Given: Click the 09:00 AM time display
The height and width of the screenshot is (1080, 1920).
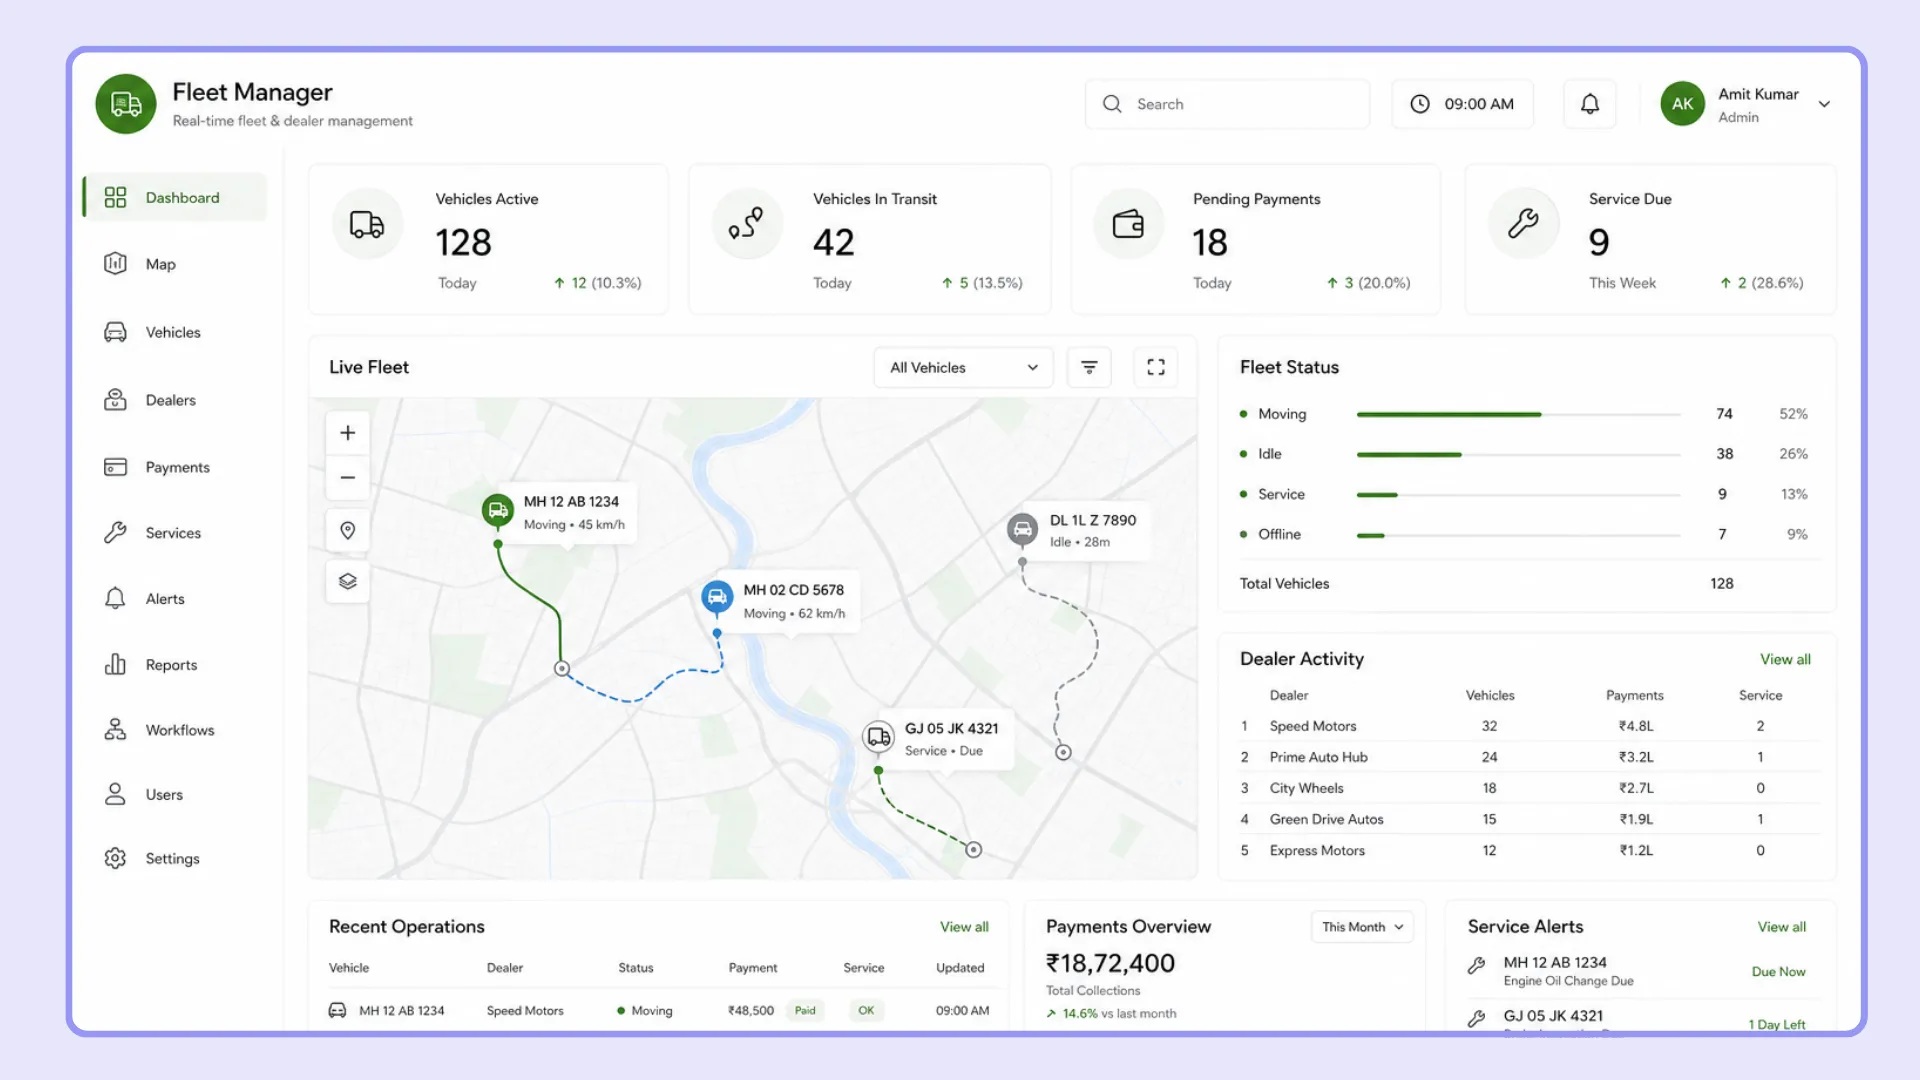Looking at the screenshot, I should 1462,104.
